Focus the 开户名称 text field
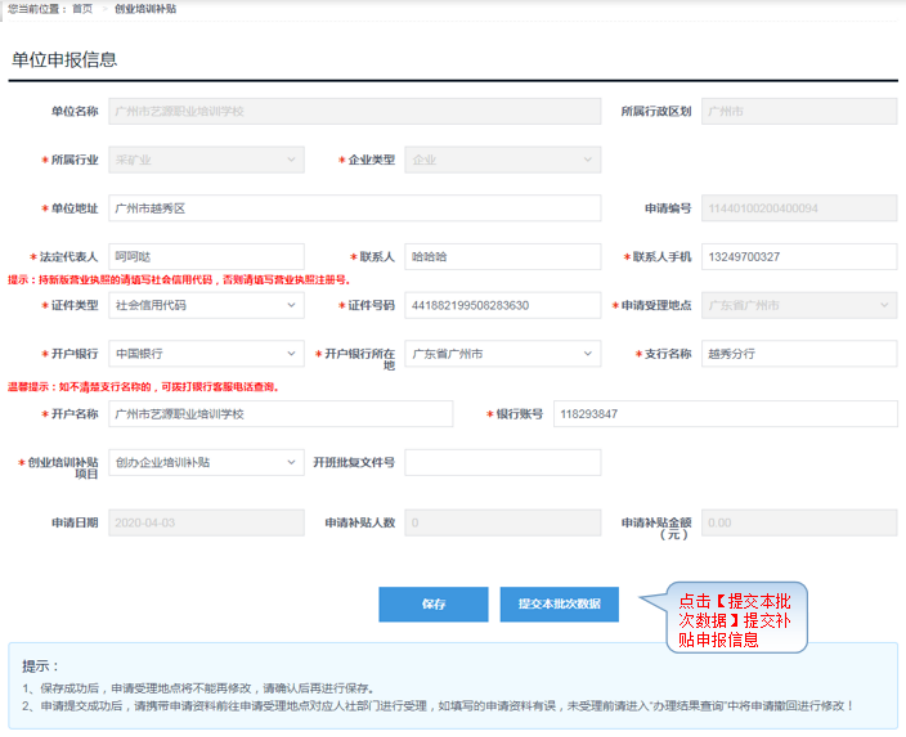Viewport: 906px width, 737px height. [x=280, y=413]
